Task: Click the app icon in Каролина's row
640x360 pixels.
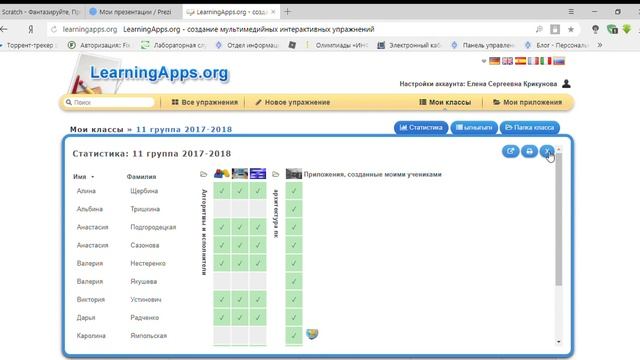Action: click(312, 334)
